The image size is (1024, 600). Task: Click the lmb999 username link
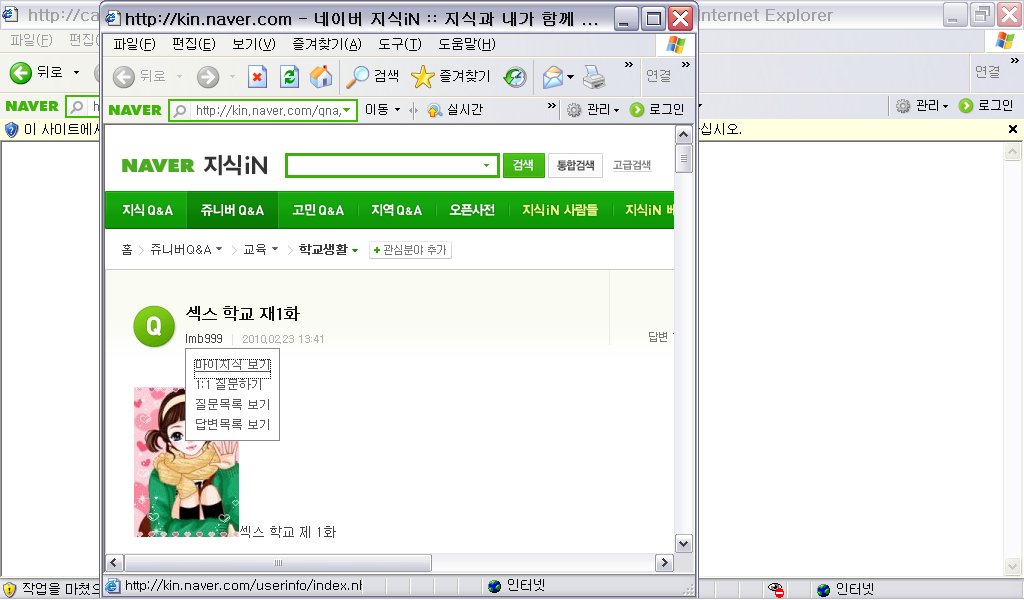pos(204,339)
